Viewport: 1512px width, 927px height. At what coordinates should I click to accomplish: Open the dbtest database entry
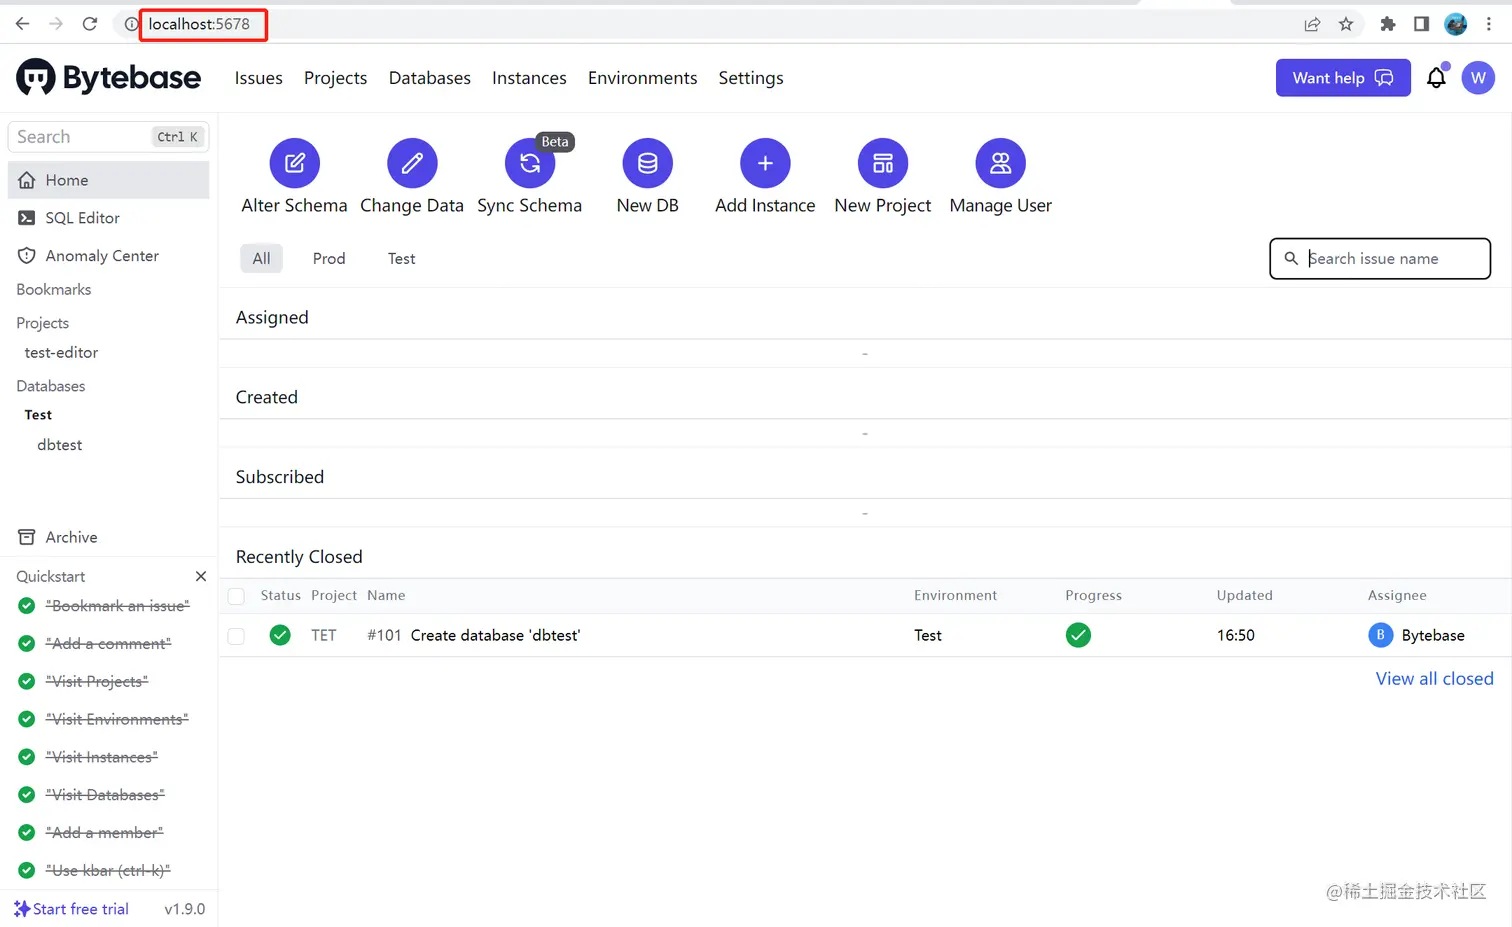[x=59, y=445]
